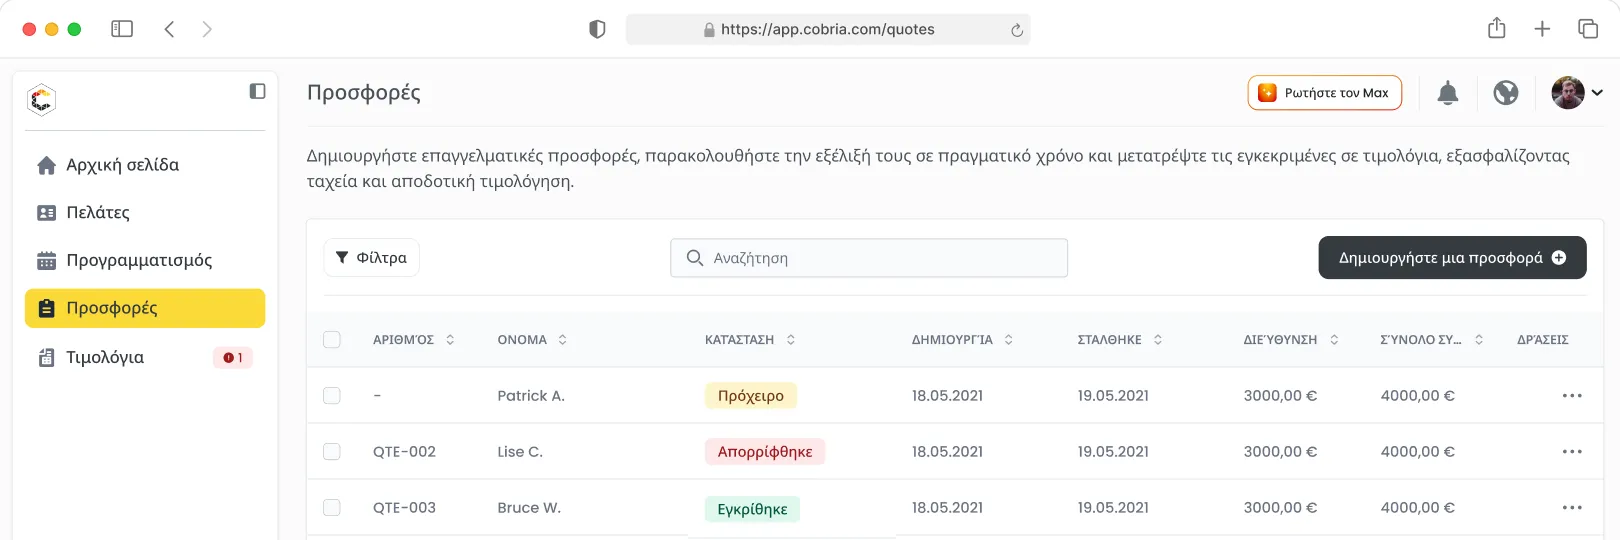Click the QTE-003 quote number
The height and width of the screenshot is (540, 1620).
404,508
